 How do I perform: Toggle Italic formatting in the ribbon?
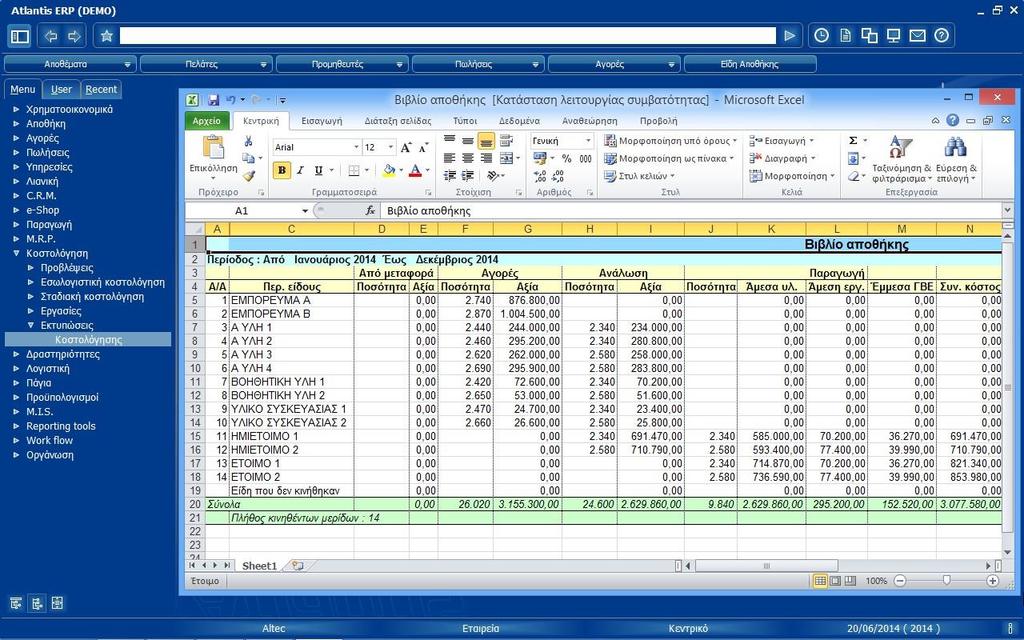coord(300,170)
